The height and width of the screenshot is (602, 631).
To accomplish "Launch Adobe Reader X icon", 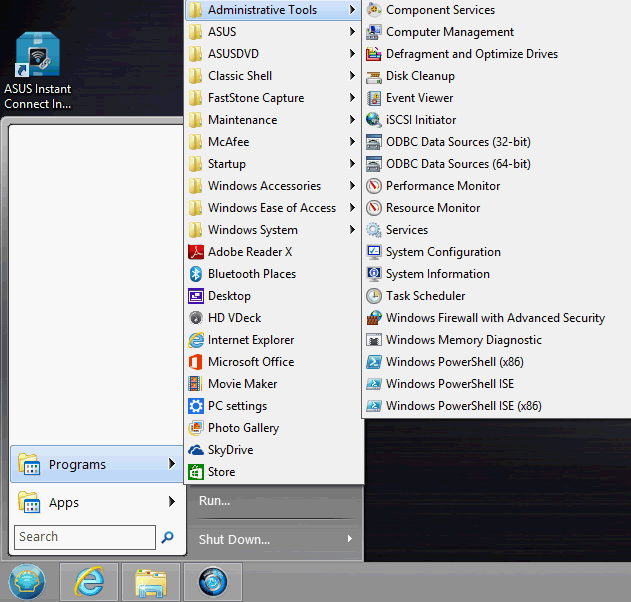I will pyautogui.click(x=196, y=252).
